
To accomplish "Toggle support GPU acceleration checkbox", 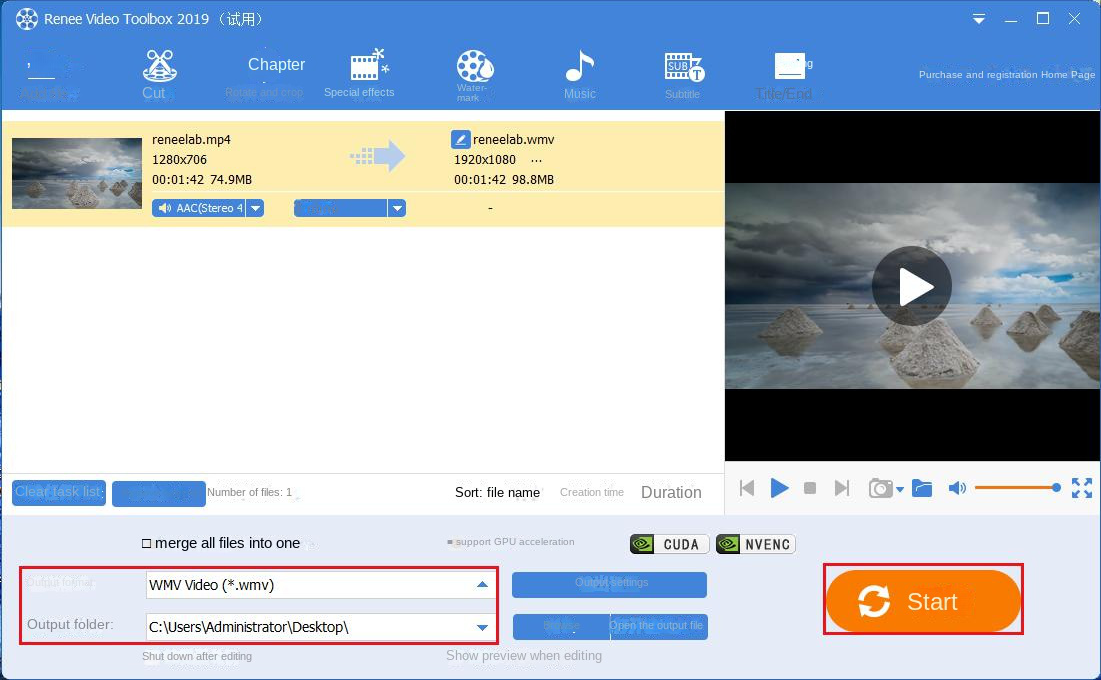I will pos(451,543).
